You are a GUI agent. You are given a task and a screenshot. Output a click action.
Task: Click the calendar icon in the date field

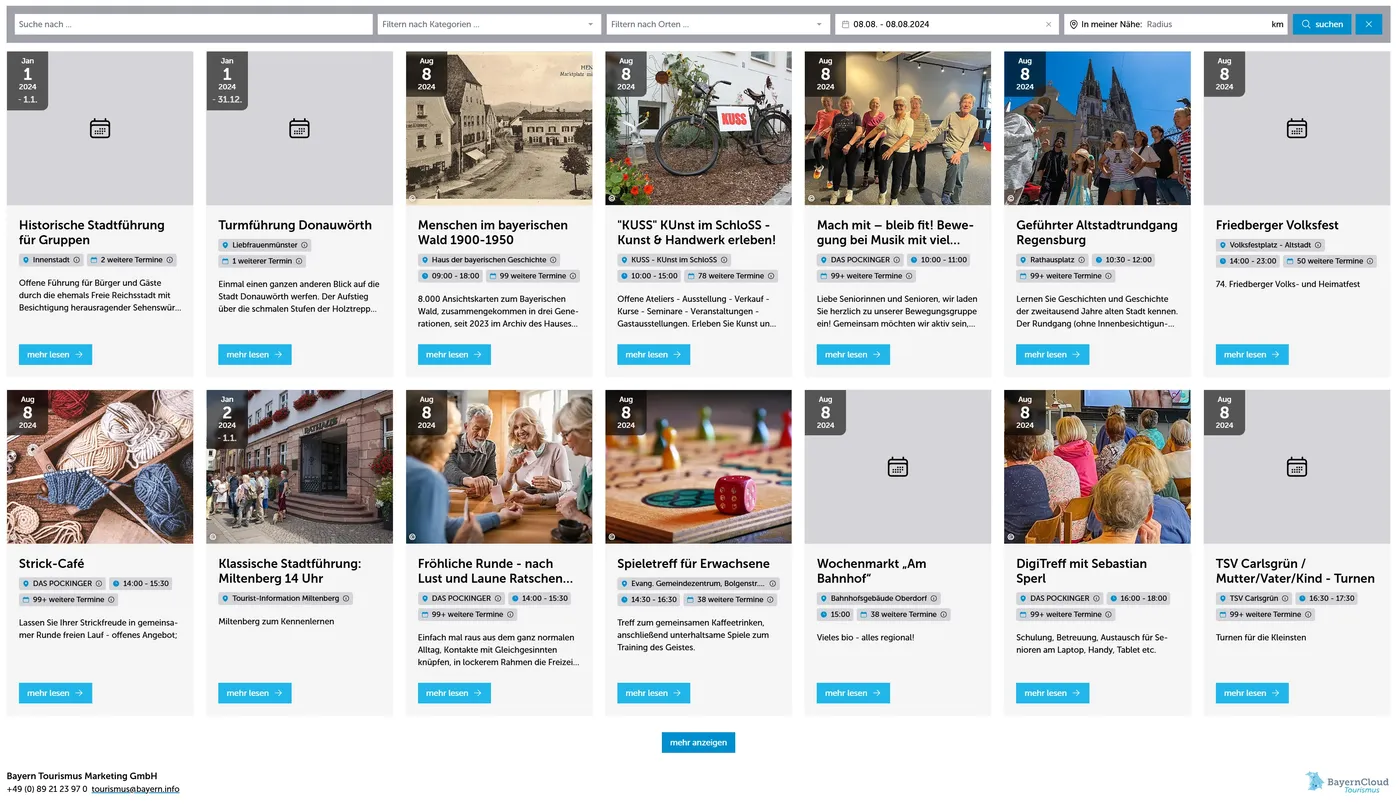coord(845,24)
